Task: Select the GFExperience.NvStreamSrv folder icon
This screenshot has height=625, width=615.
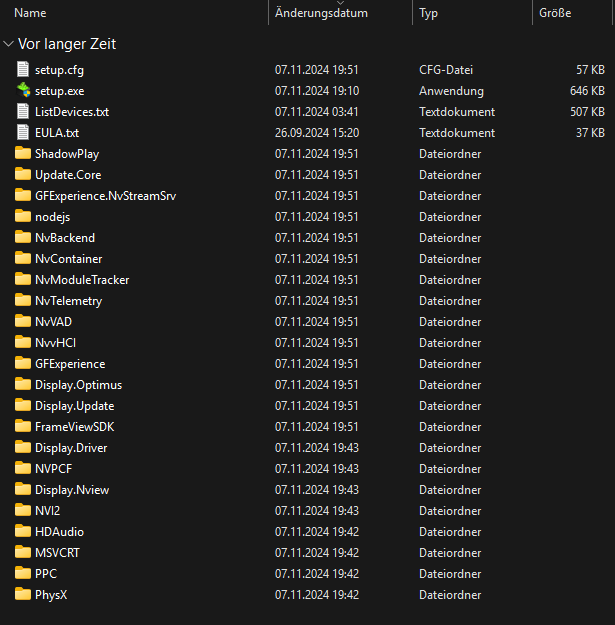Action: coord(23,195)
